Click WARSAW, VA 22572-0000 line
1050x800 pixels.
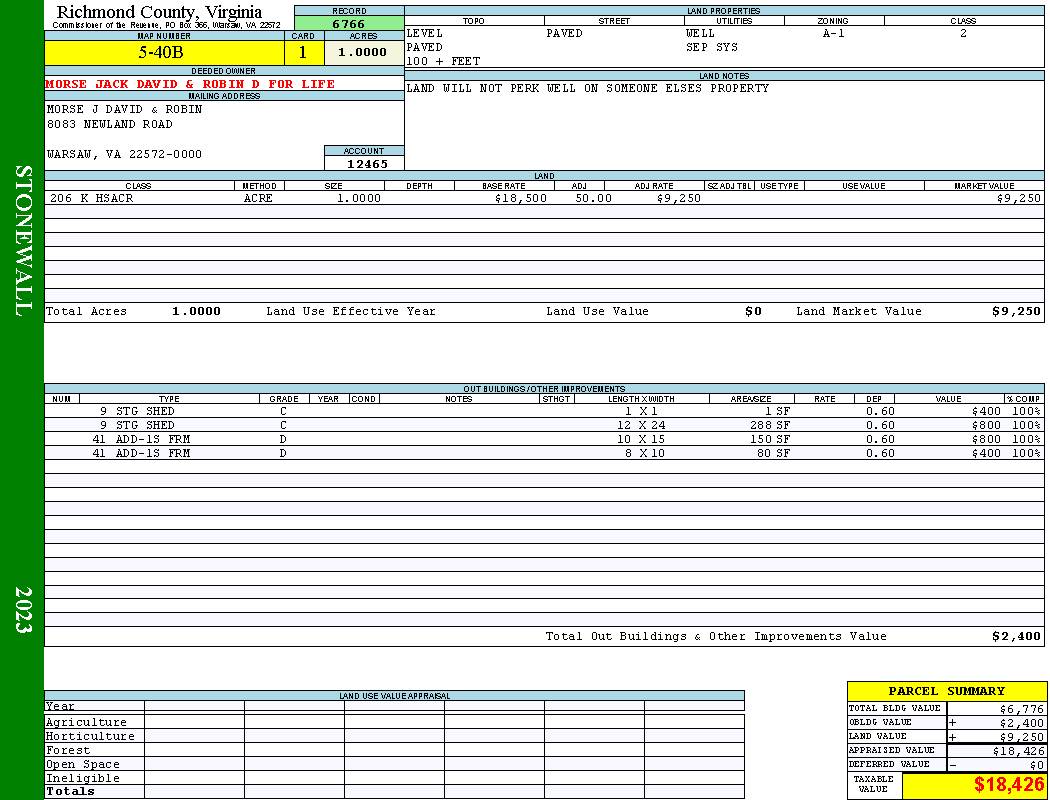click(124, 155)
